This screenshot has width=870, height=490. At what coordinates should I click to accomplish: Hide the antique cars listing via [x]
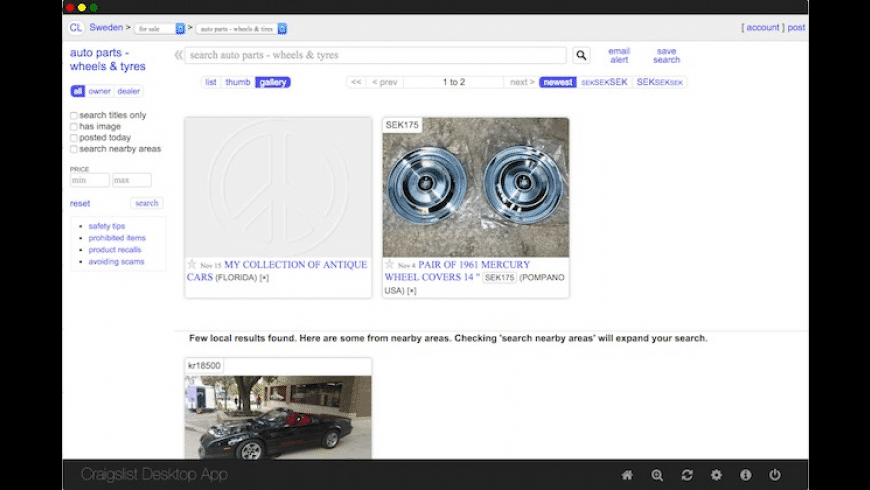pyautogui.click(x=264, y=277)
